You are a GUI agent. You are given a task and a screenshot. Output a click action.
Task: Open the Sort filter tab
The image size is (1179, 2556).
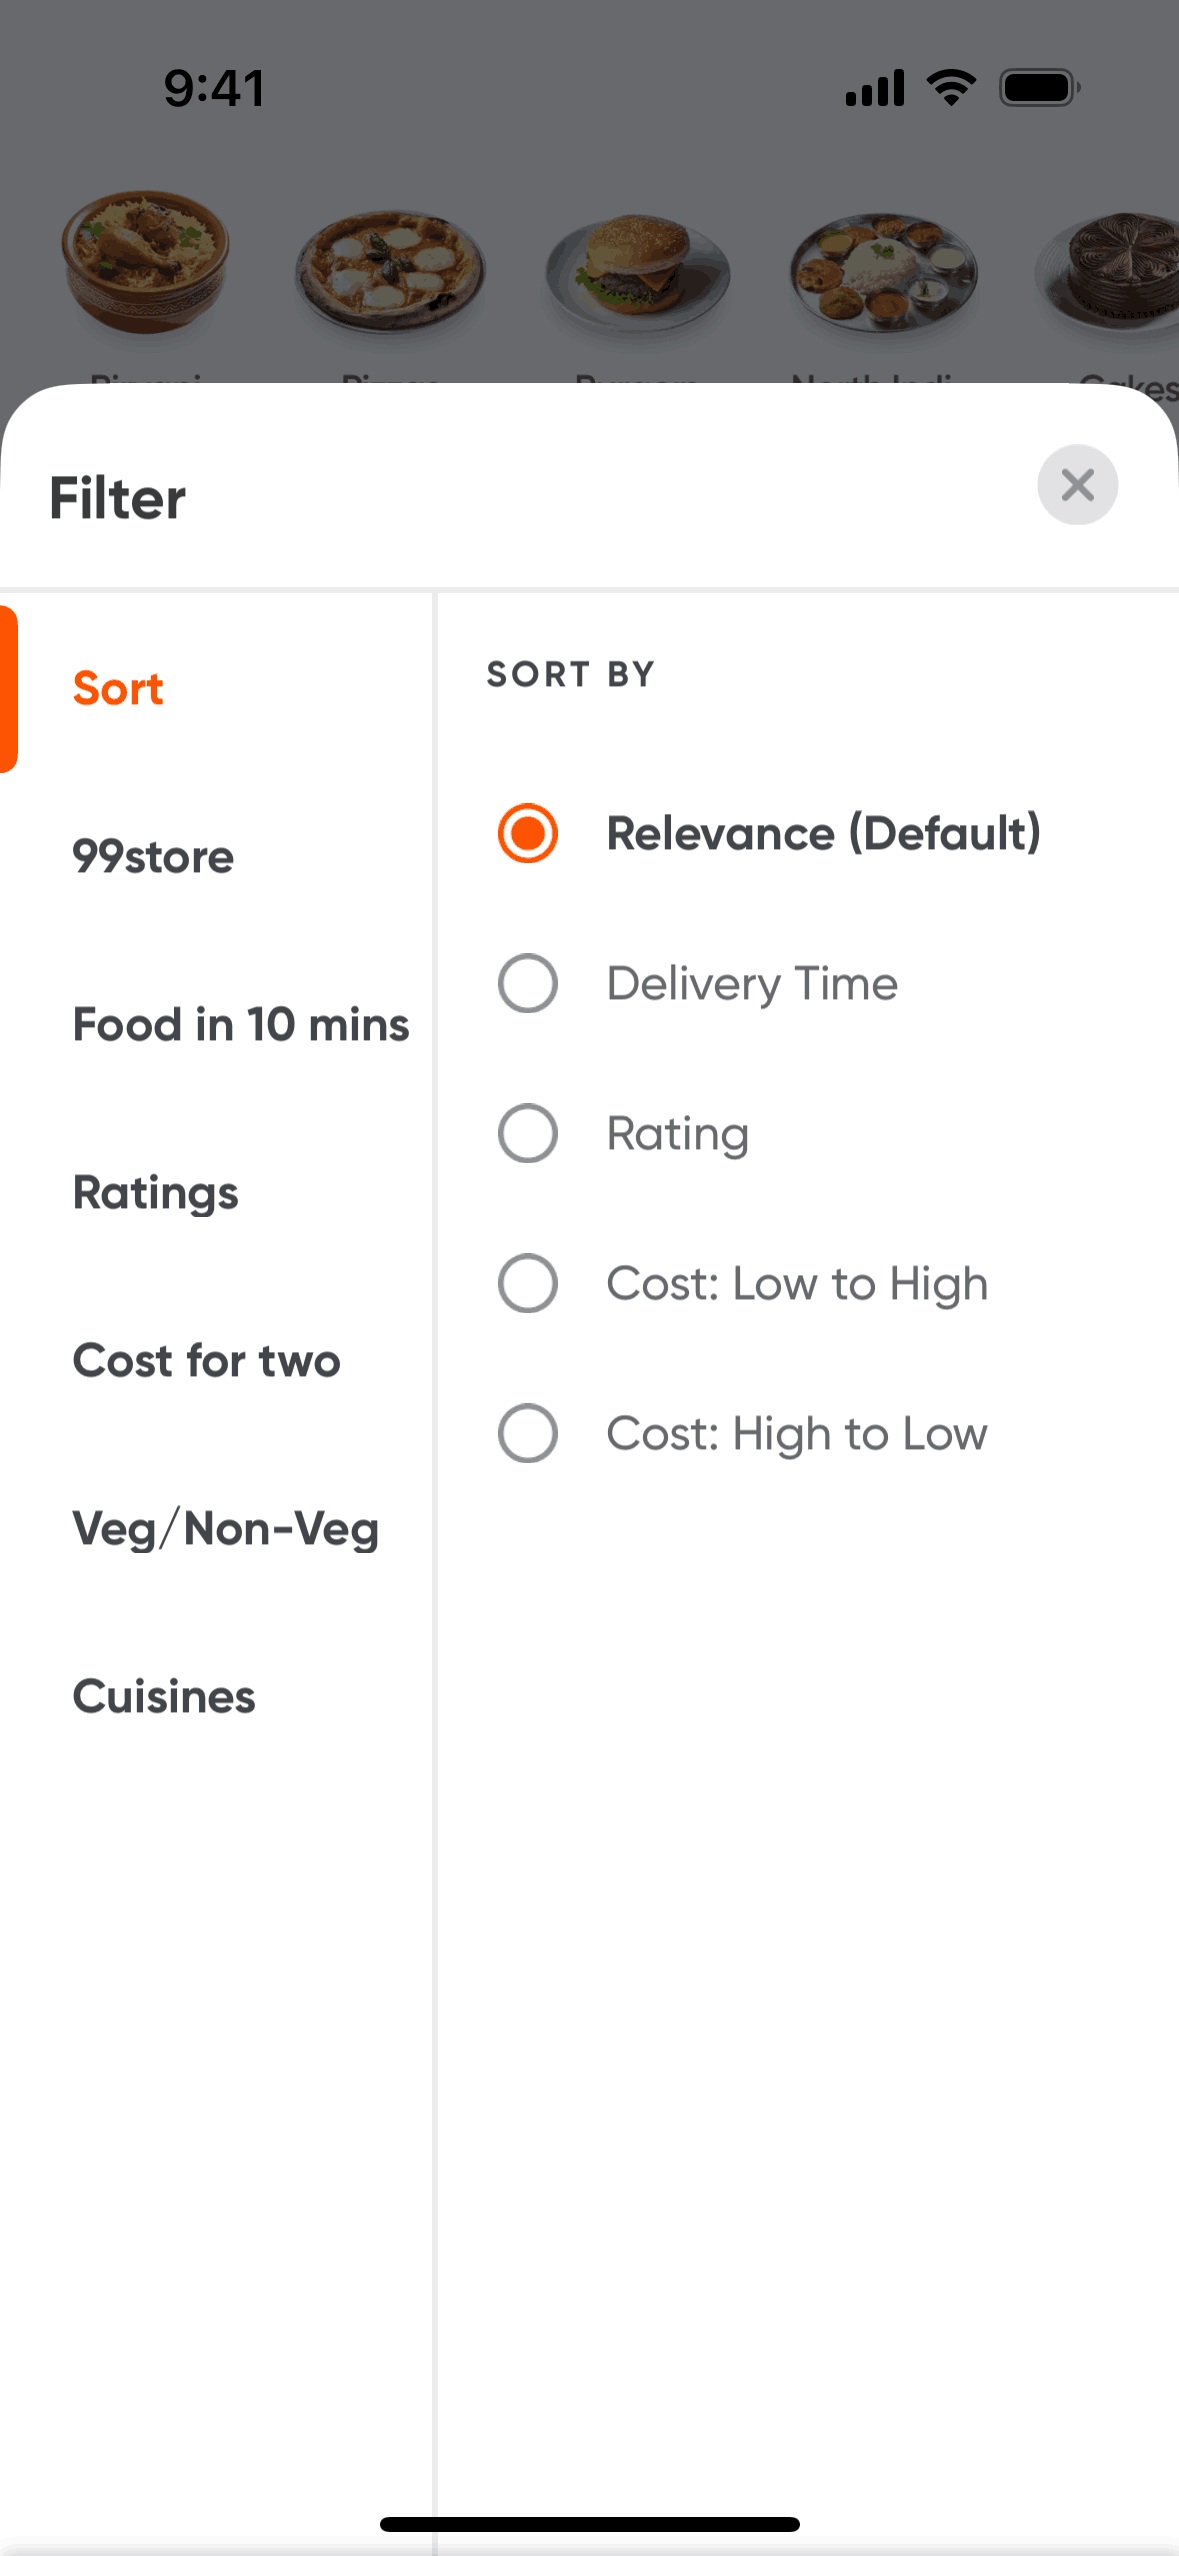click(x=118, y=689)
